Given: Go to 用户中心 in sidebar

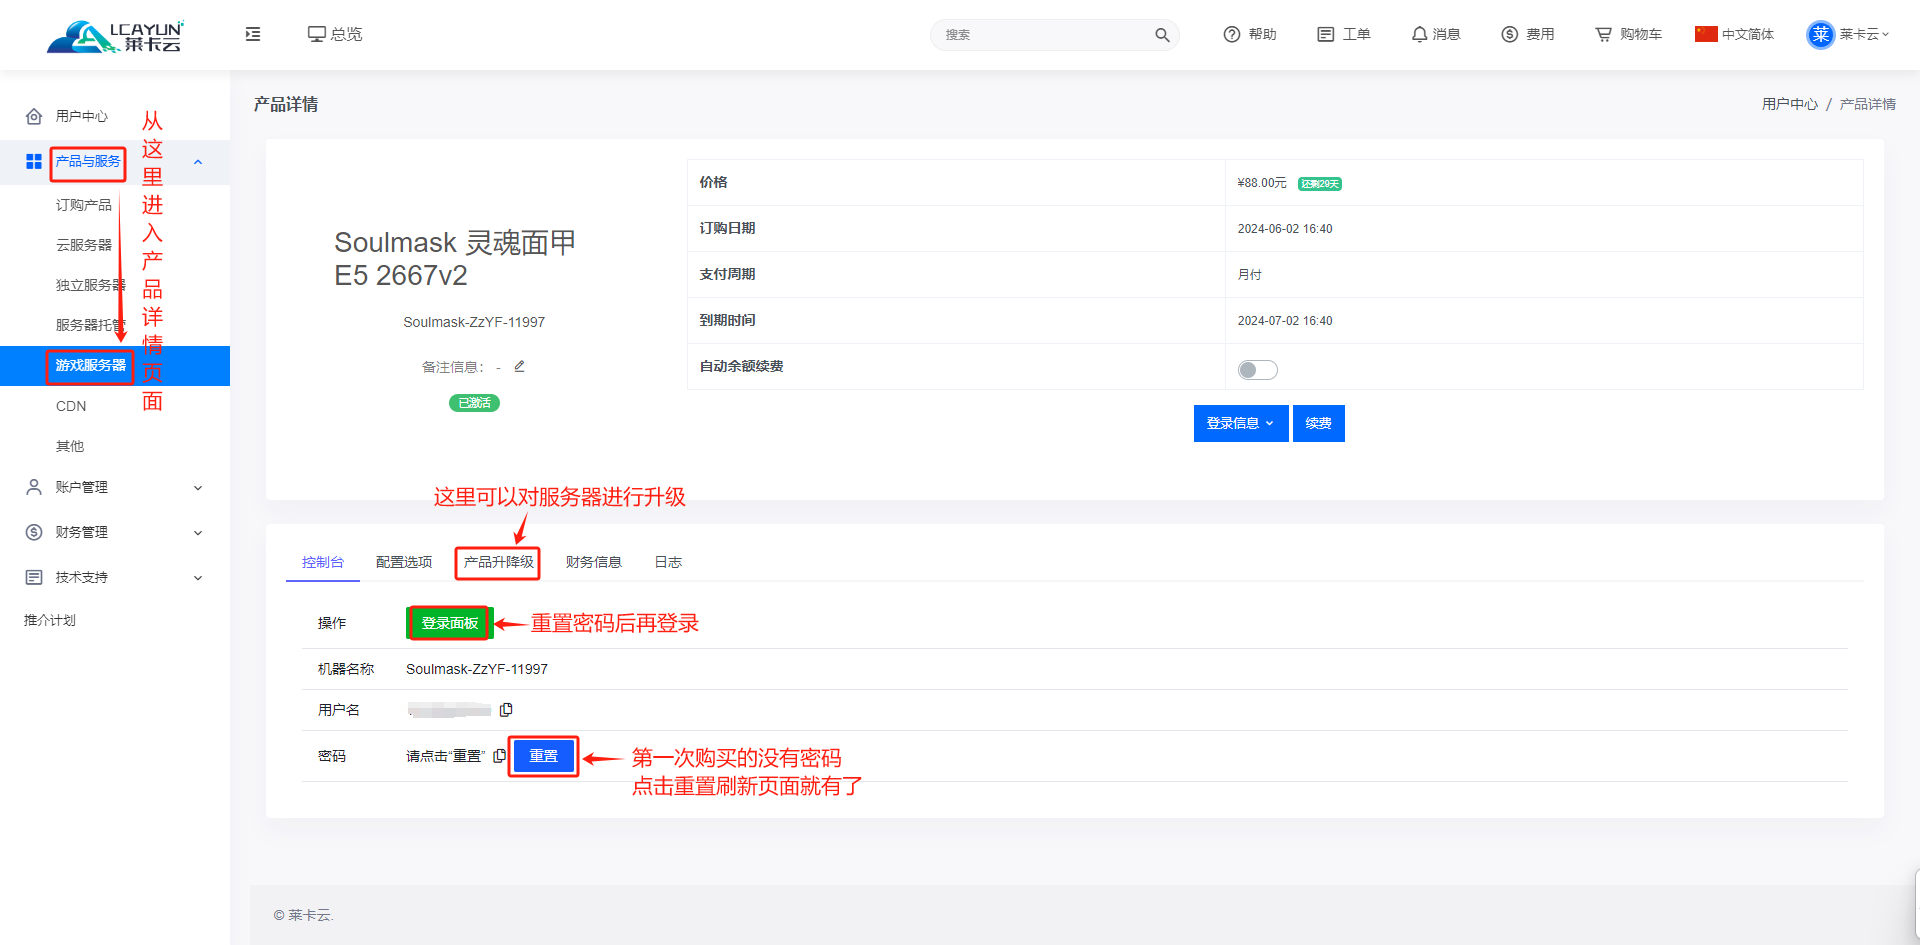Looking at the screenshot, I should point(81,116).
